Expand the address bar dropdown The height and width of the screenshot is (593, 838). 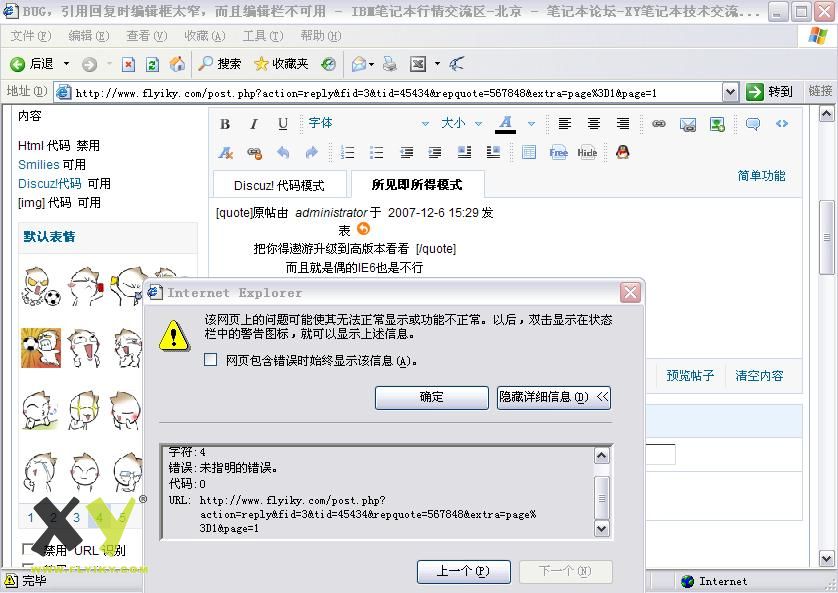click(730, 92)
